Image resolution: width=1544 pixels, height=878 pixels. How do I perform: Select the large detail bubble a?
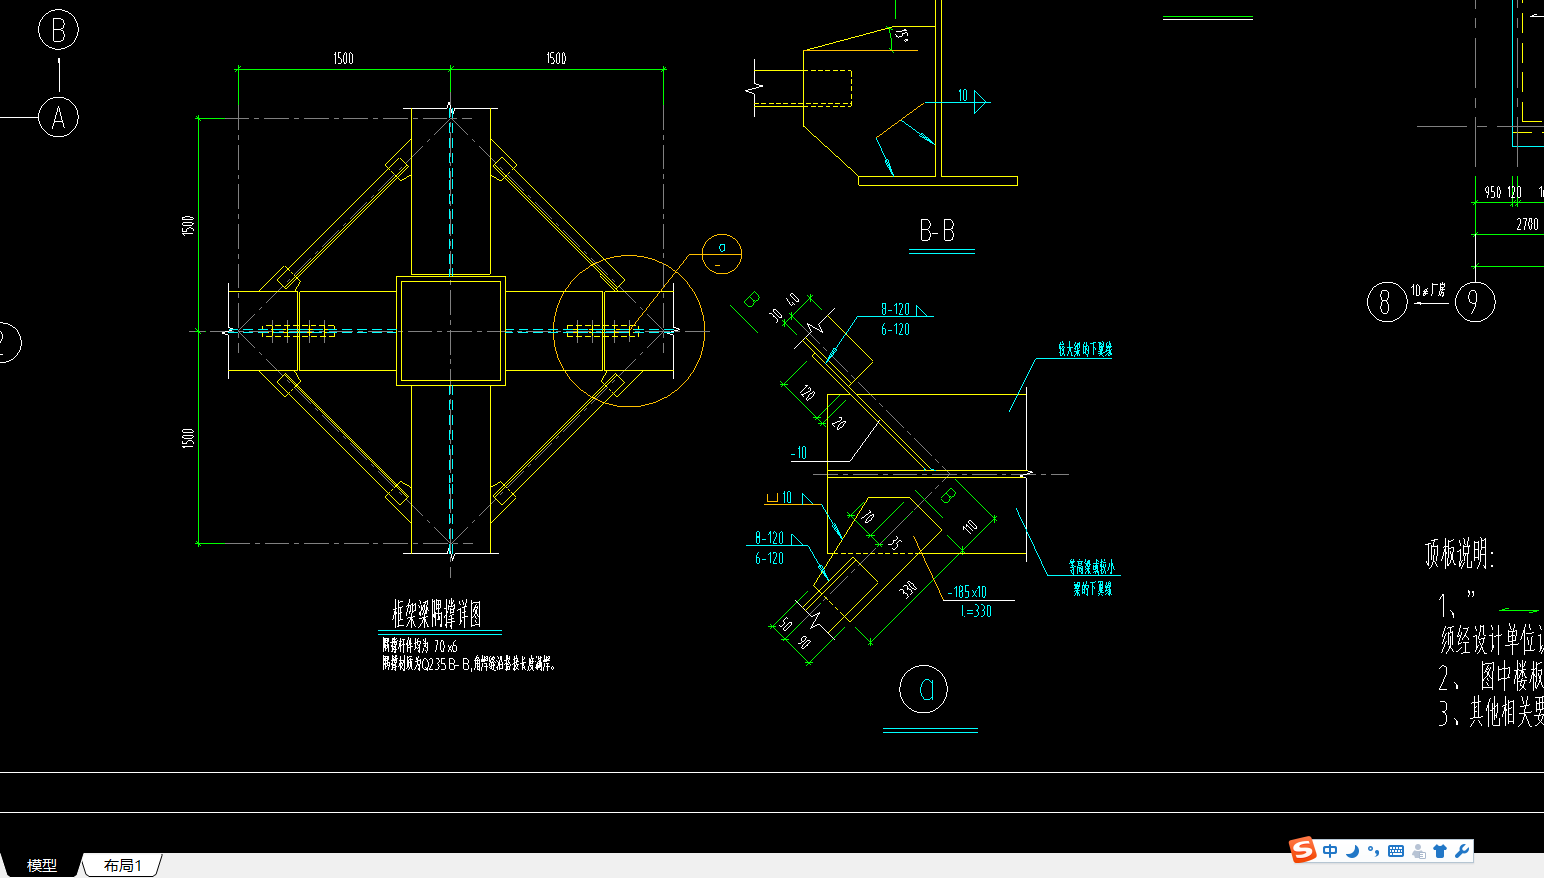coord(923,689)
